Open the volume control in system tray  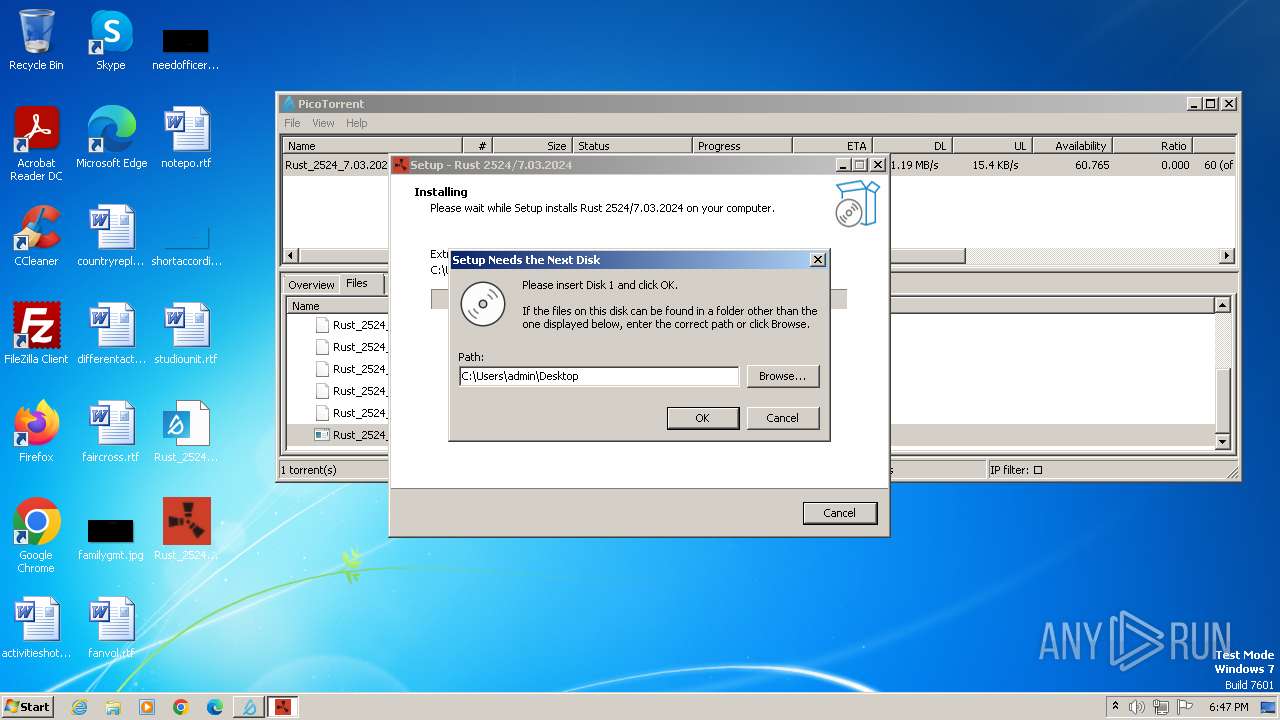(x=1137, y=707)
